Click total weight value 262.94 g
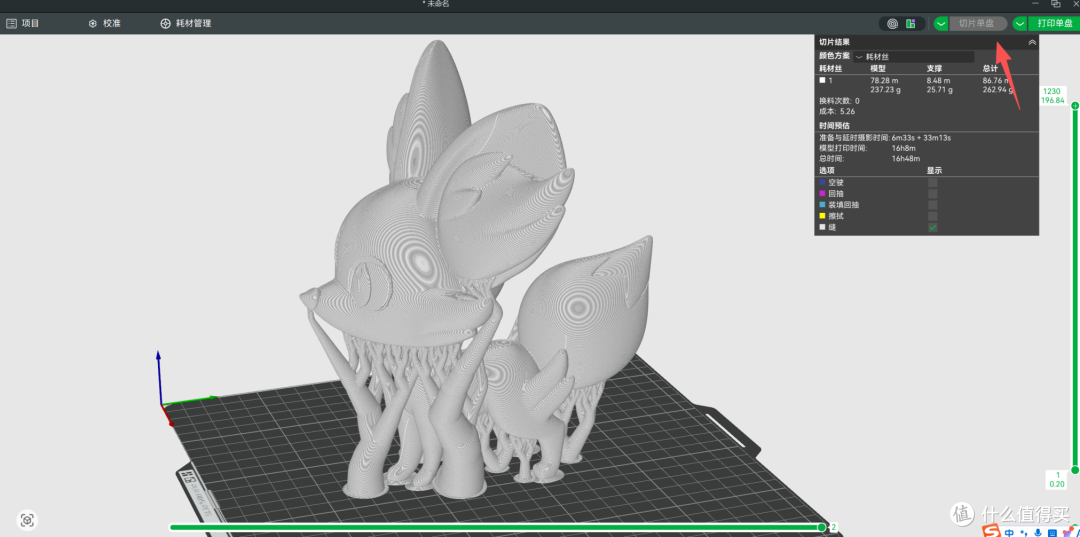The image size is (1080, 537). pyautogui.click(x=998, y=90)
